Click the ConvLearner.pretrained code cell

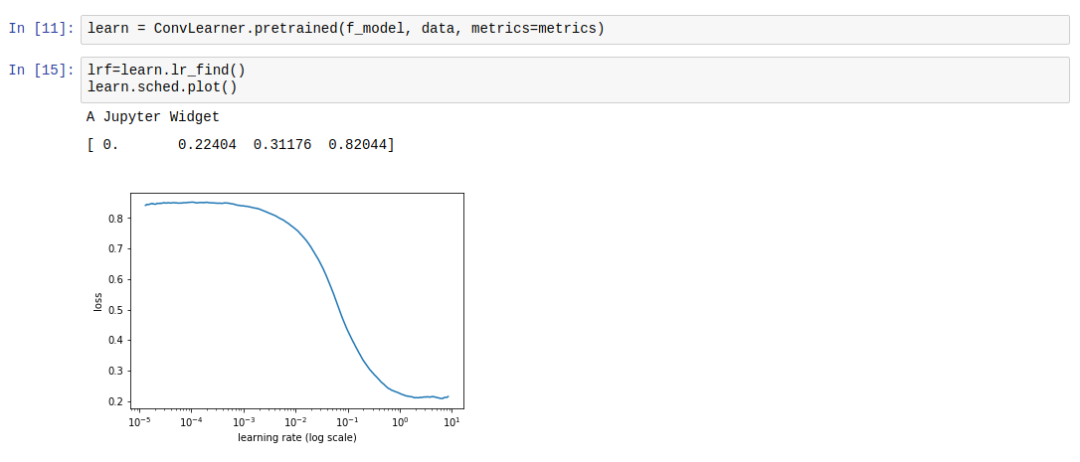coord(574,30)
